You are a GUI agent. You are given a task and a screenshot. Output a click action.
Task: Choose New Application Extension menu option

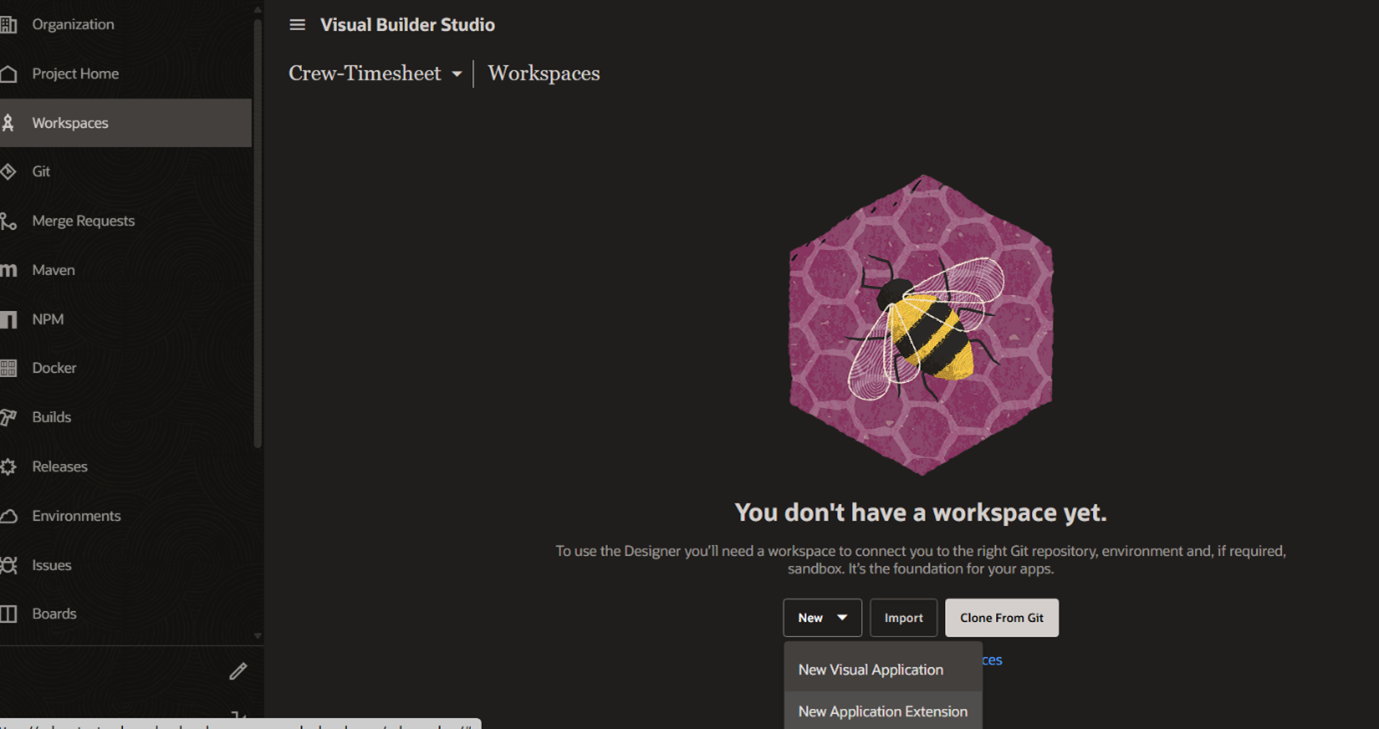882,712
